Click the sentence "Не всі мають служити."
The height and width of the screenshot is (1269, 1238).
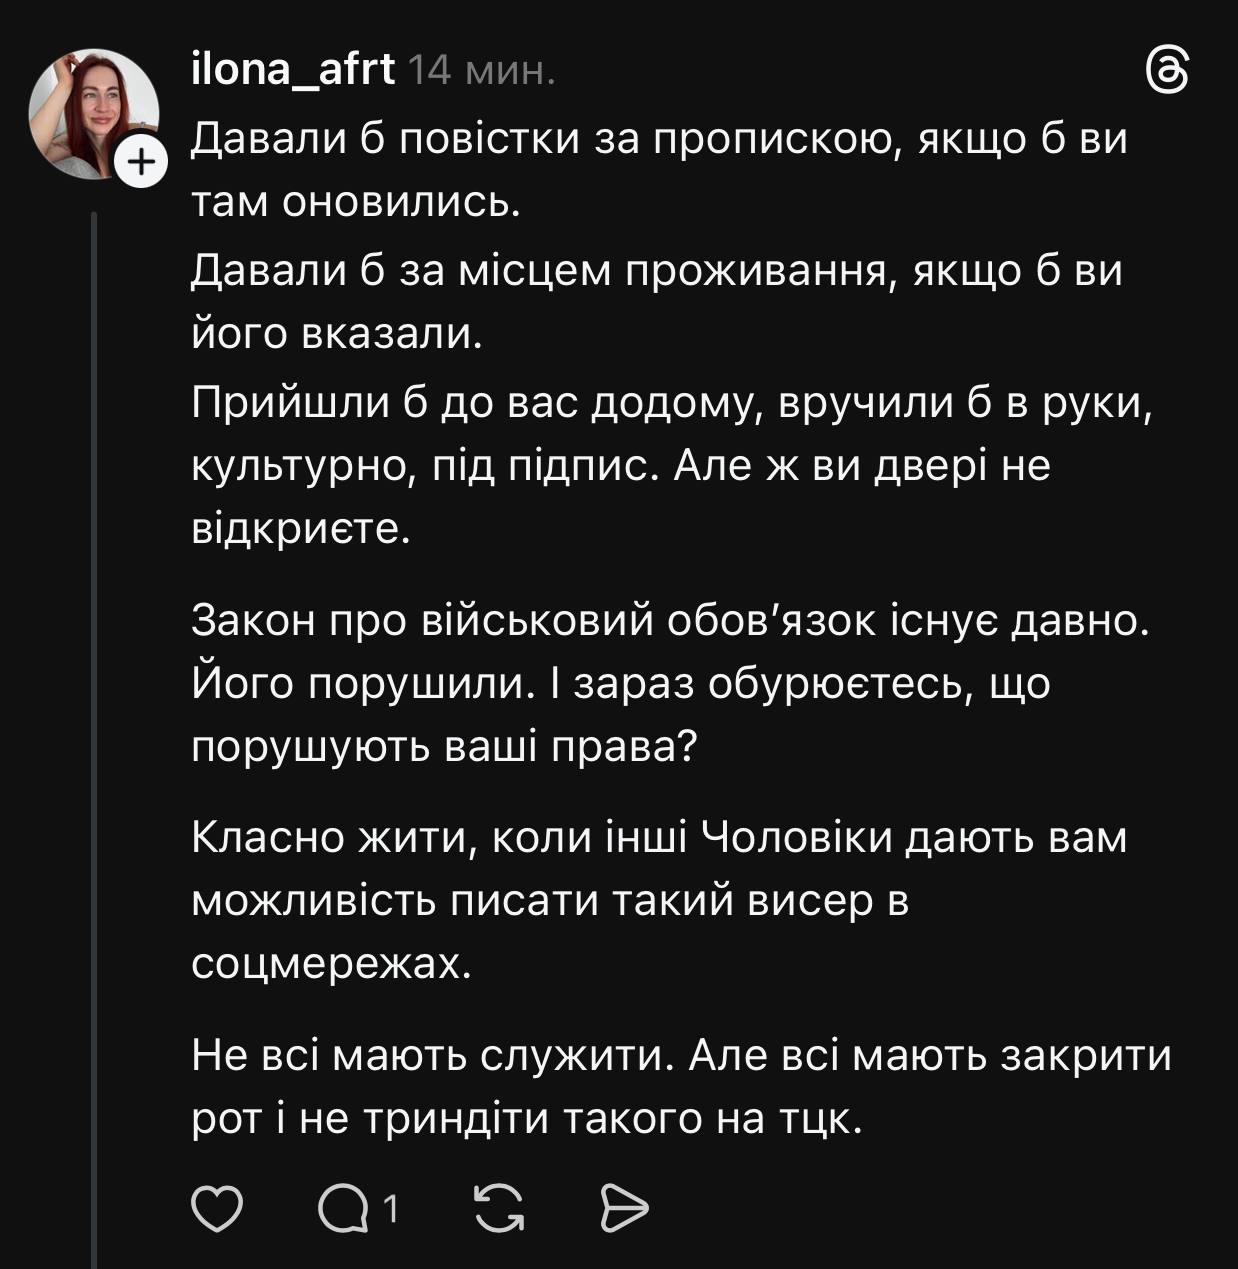pyautogui.click(x=432, y=1056)
